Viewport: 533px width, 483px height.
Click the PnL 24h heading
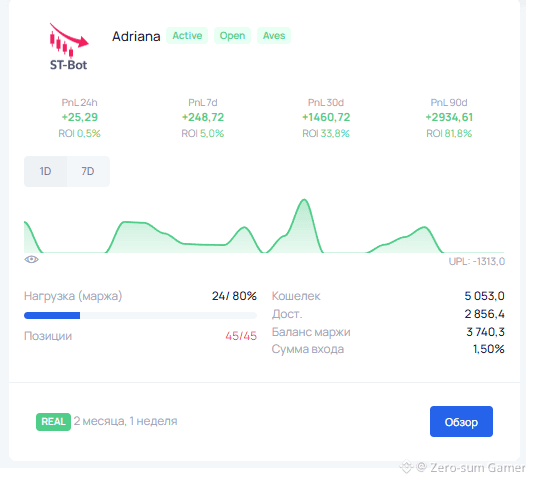(x=80, y=103)
